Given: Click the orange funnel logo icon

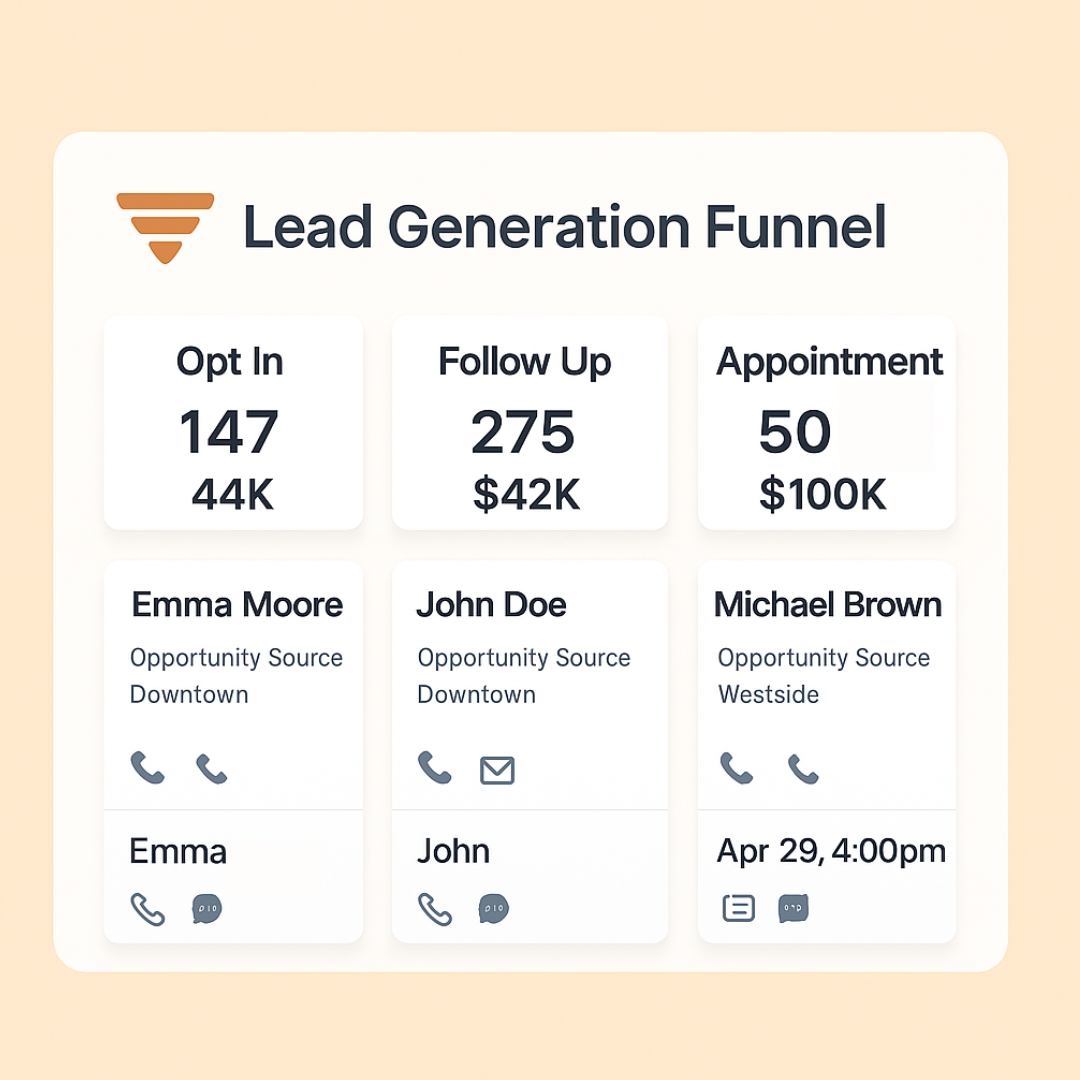Looking at the screenshot, I should coord(165,227).
